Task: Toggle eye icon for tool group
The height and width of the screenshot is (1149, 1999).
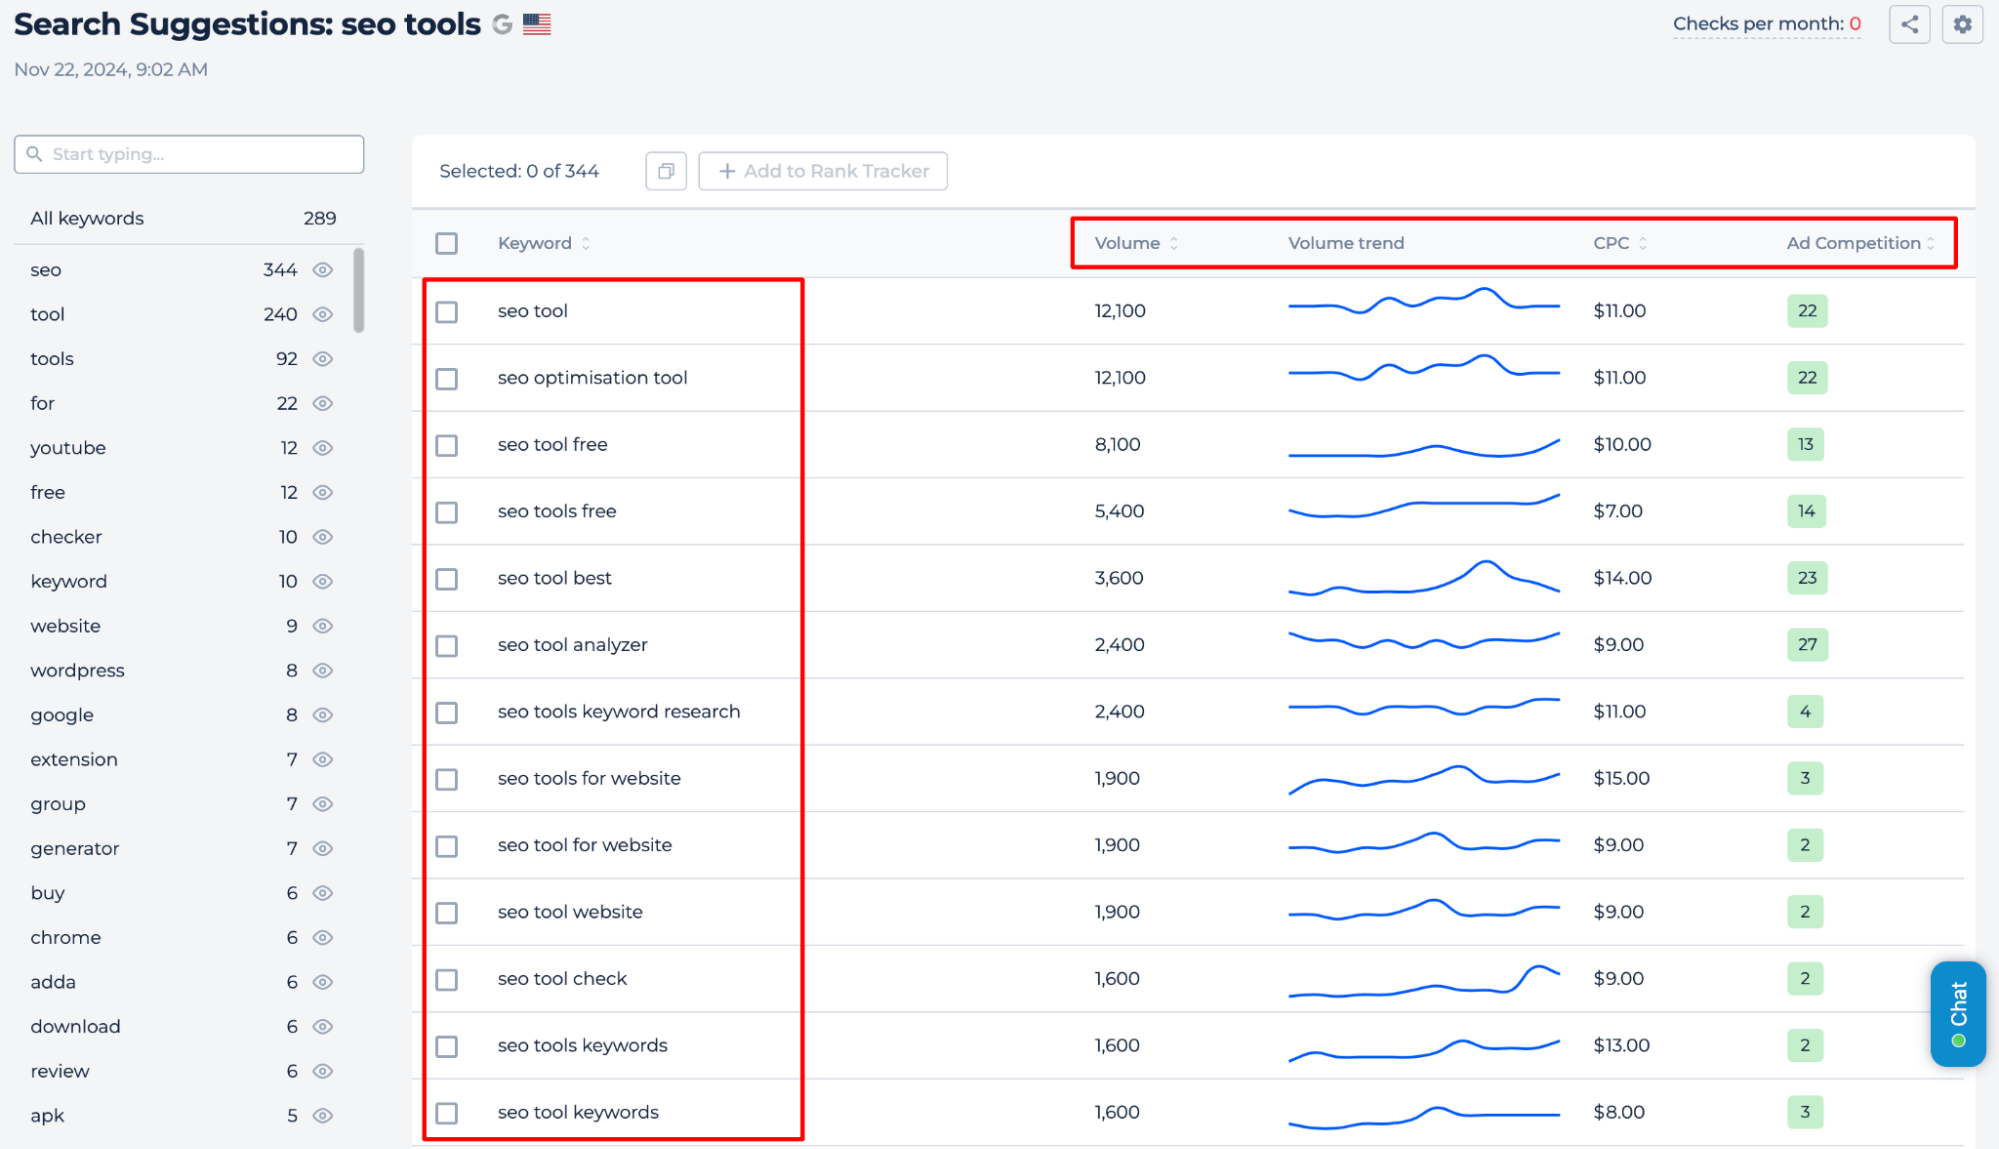Action: tap(322, 314)
